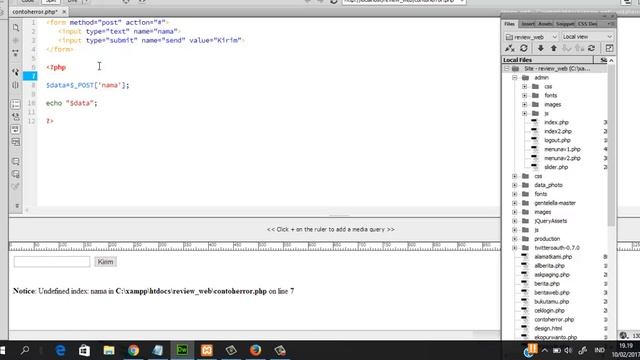
Task: Select slider.php file
Action: tap(556, 167)
